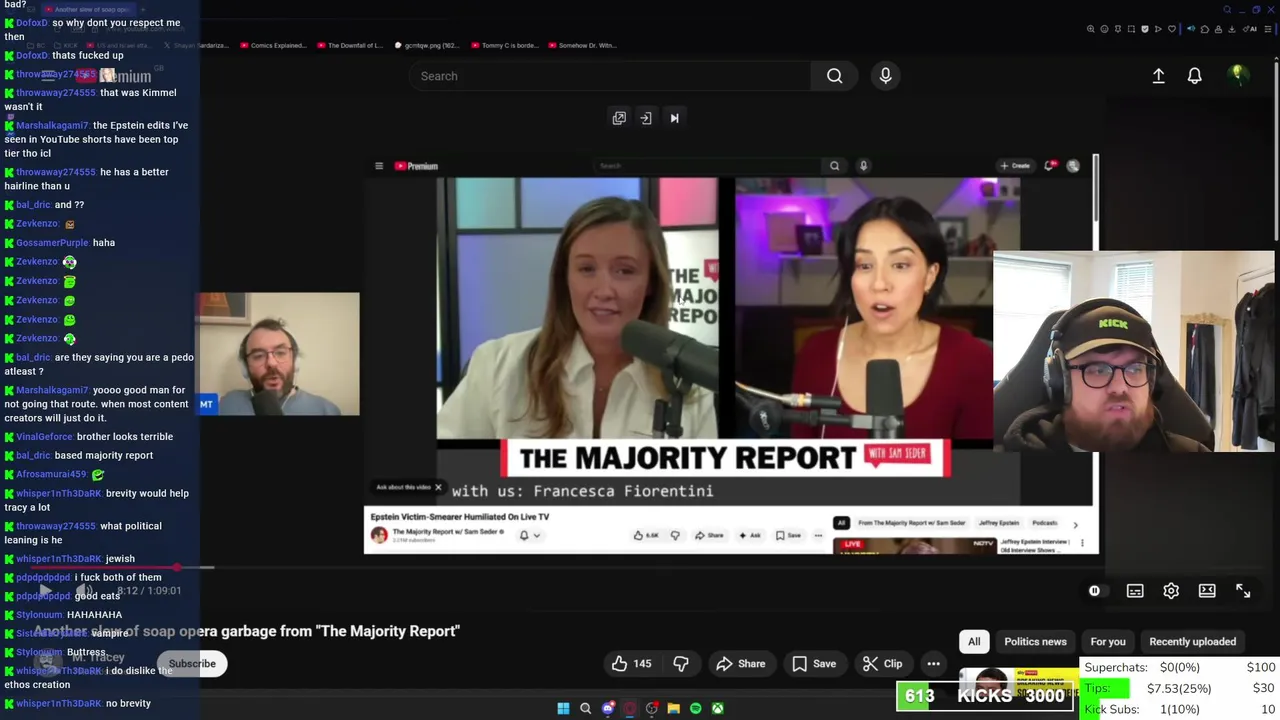The image size is (1280, 720).
Task: Click the Create button in embedded YouTube page
Action: (1015, 166)
